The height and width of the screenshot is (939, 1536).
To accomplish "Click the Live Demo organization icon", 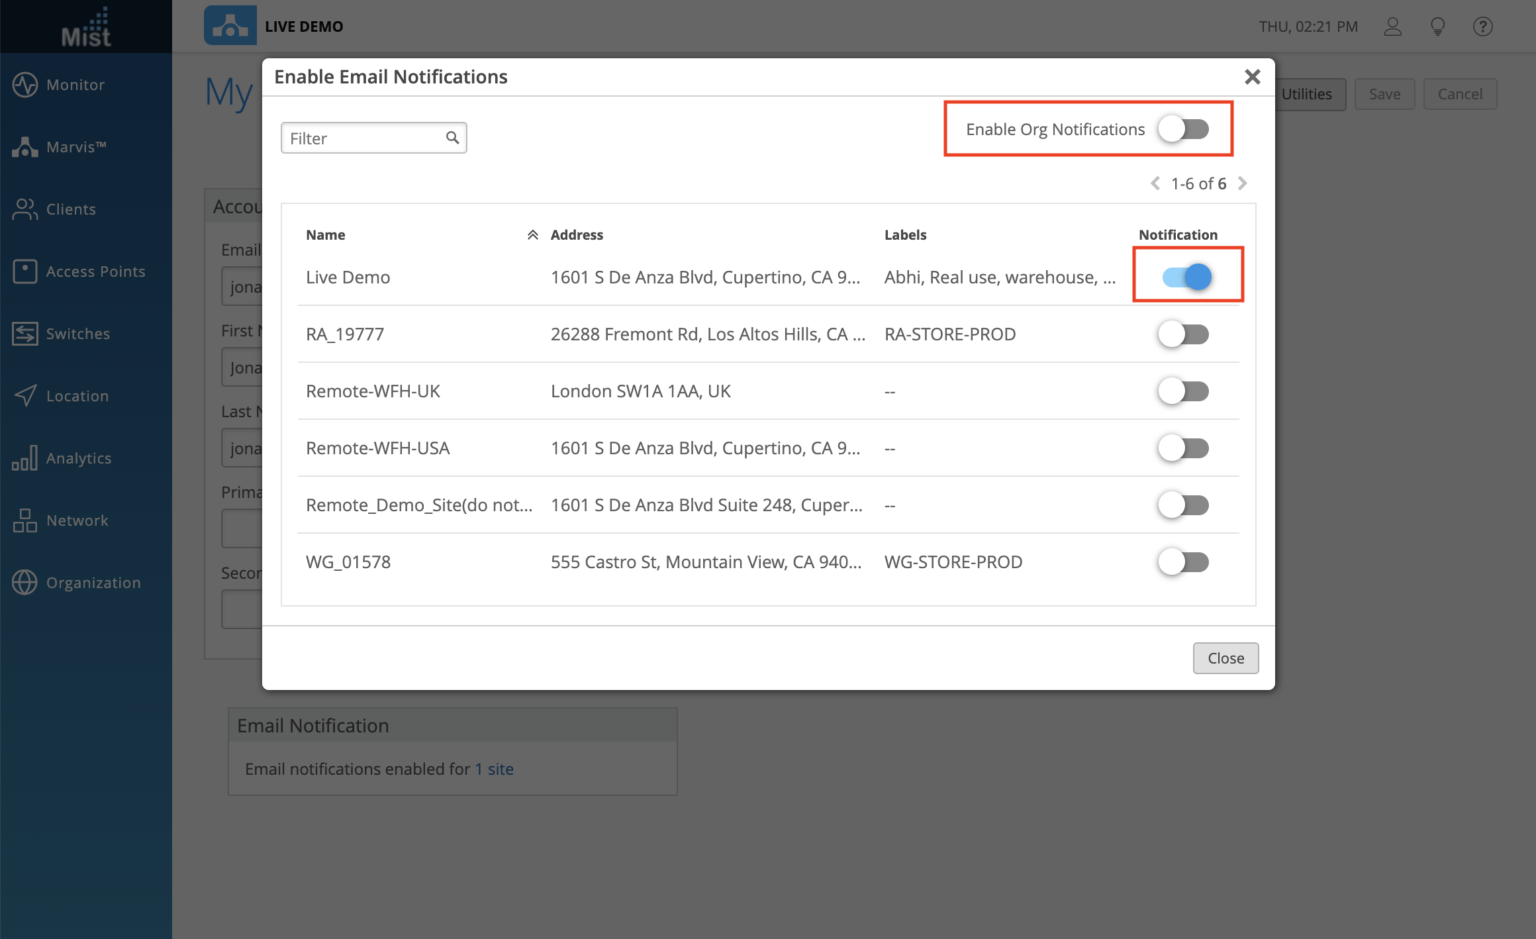I will point(230,26).
